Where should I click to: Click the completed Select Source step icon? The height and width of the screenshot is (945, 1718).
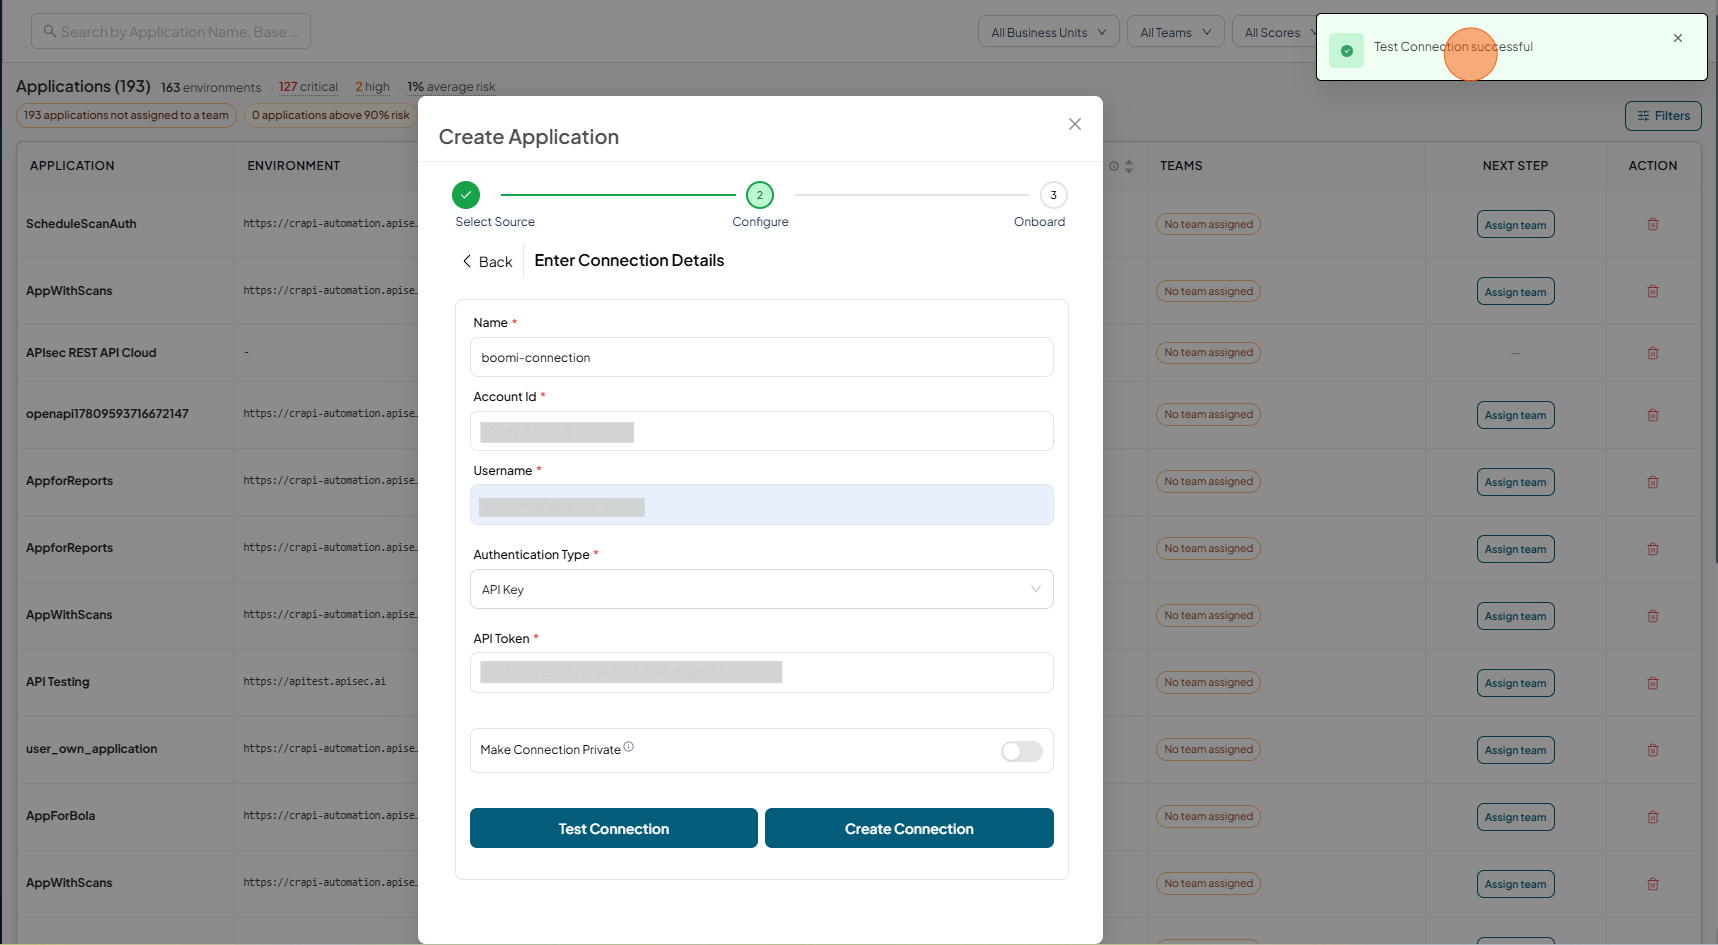click(x=466, y=195)
